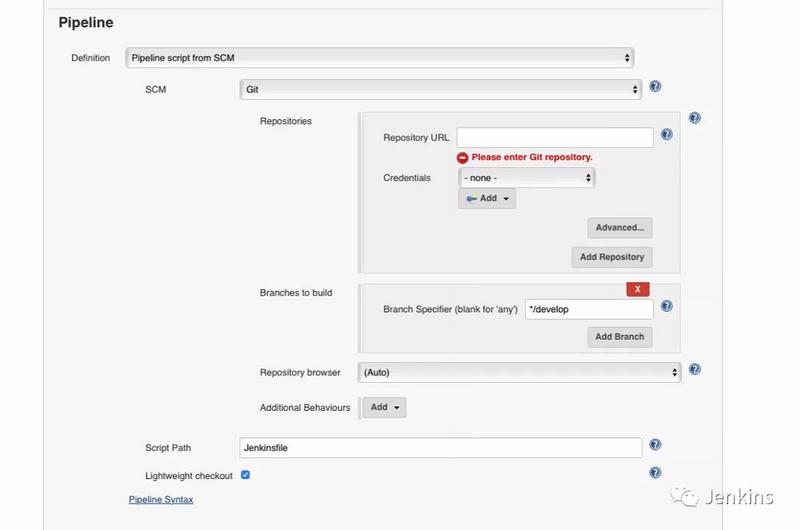The height and width of the screenshot is (530, 800).
Task: Click the 'Definition' label
Action: (x=90, y=58)
